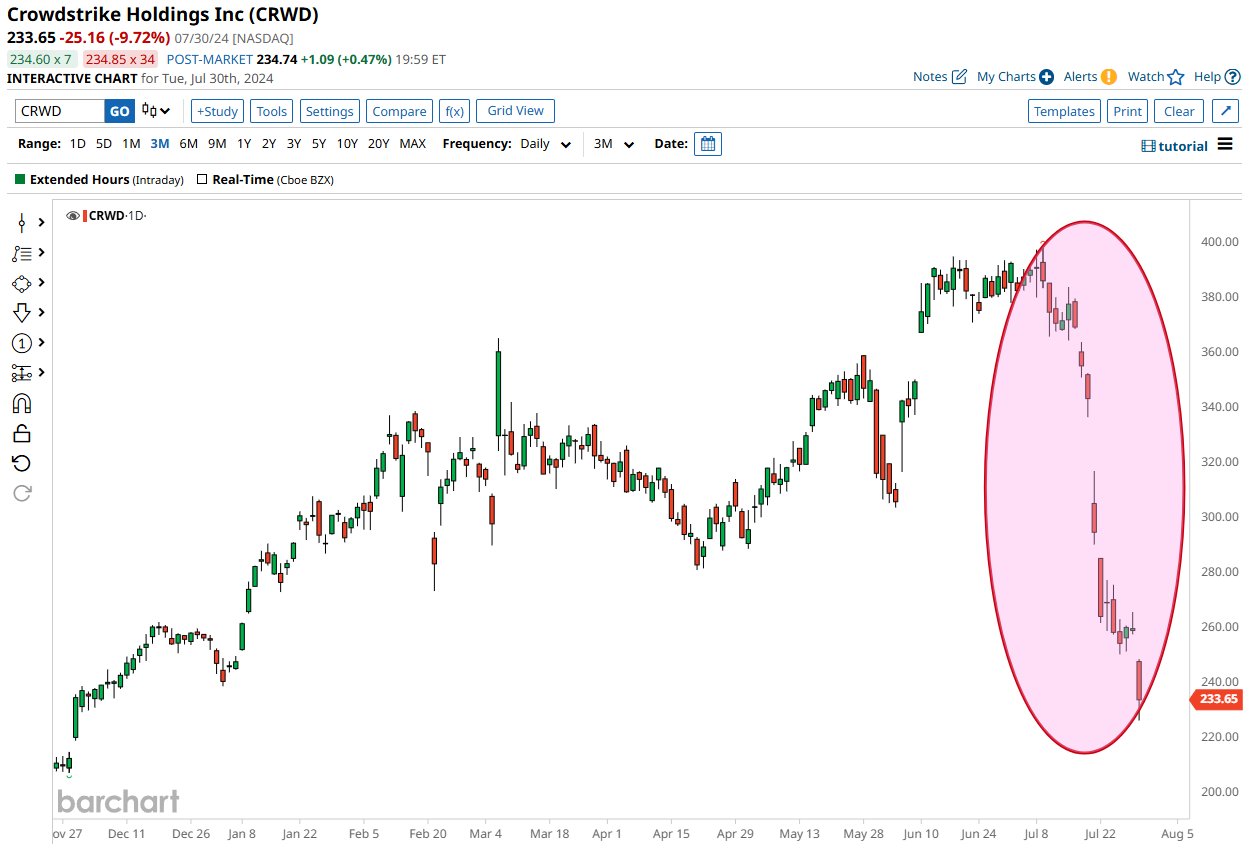The image size is (1254, 863).
Task: Toggle Extended Hours intraday checkbox
Action: tap(19, 180)
